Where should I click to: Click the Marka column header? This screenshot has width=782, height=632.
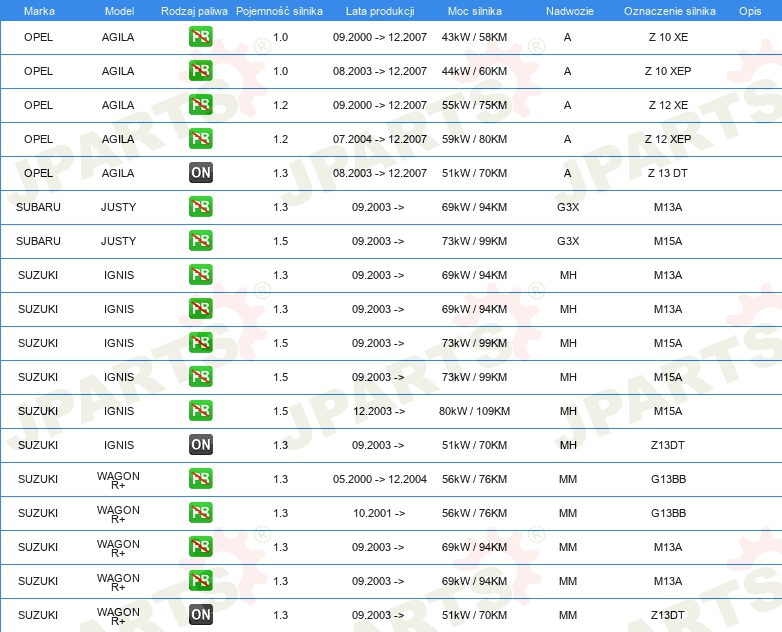39,11
